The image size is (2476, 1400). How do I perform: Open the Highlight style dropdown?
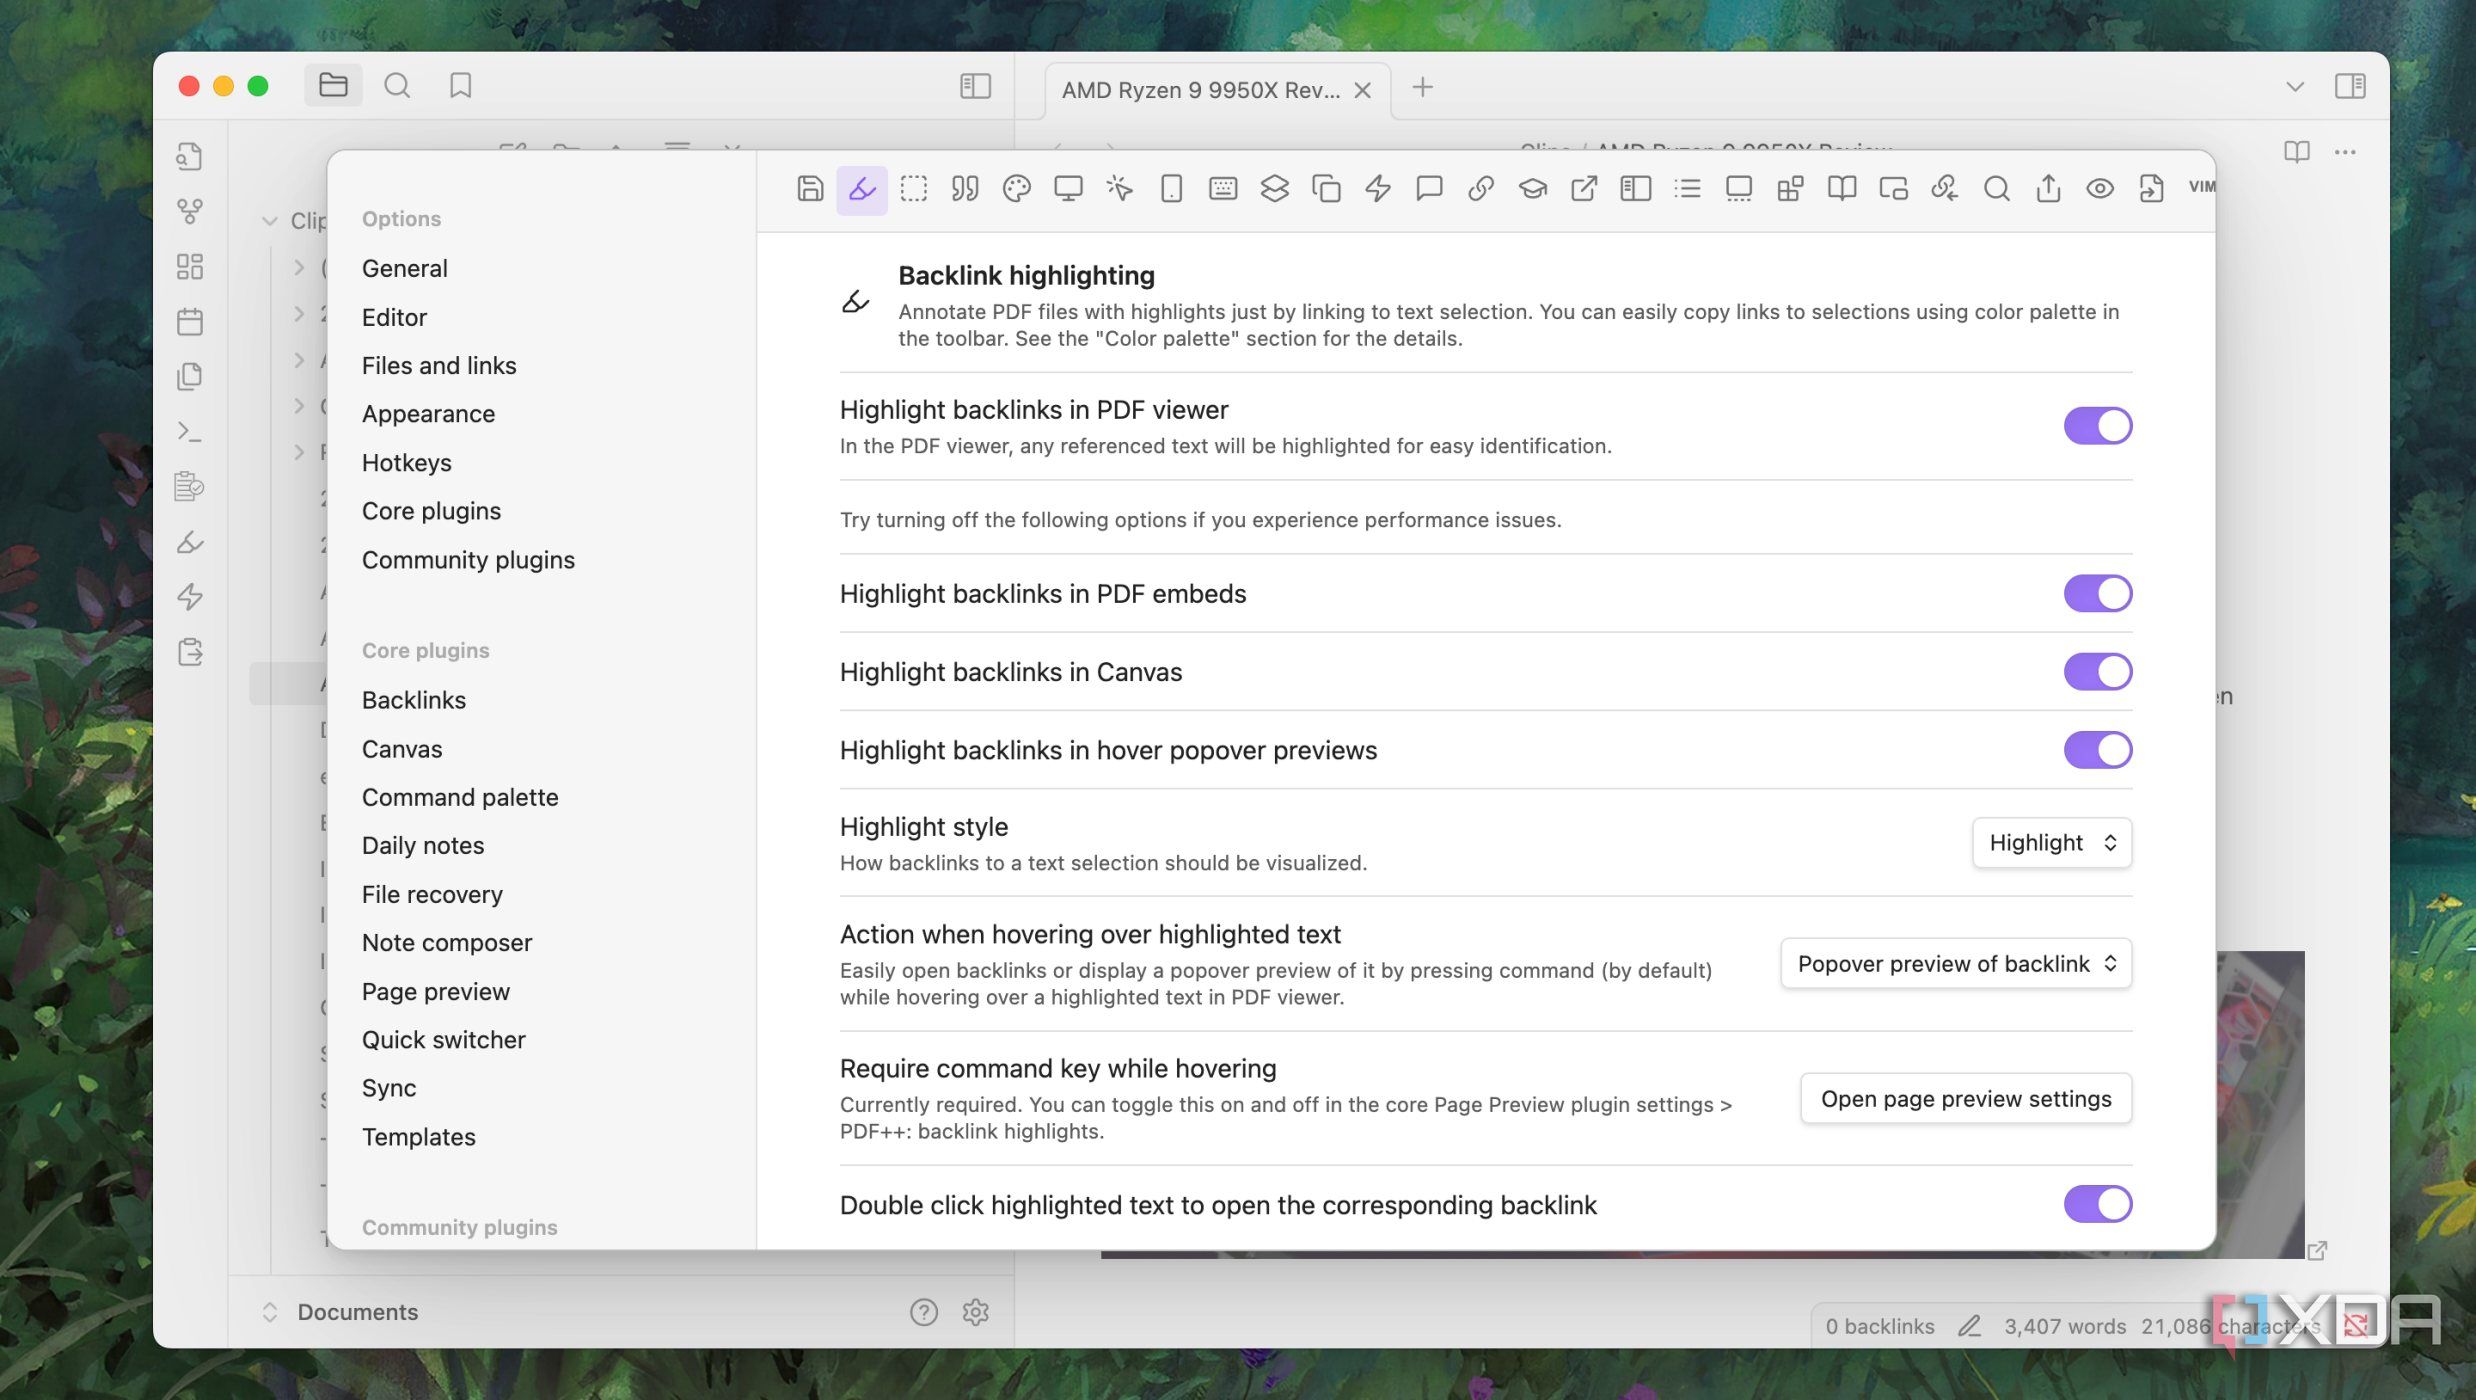click(2052, 843)
